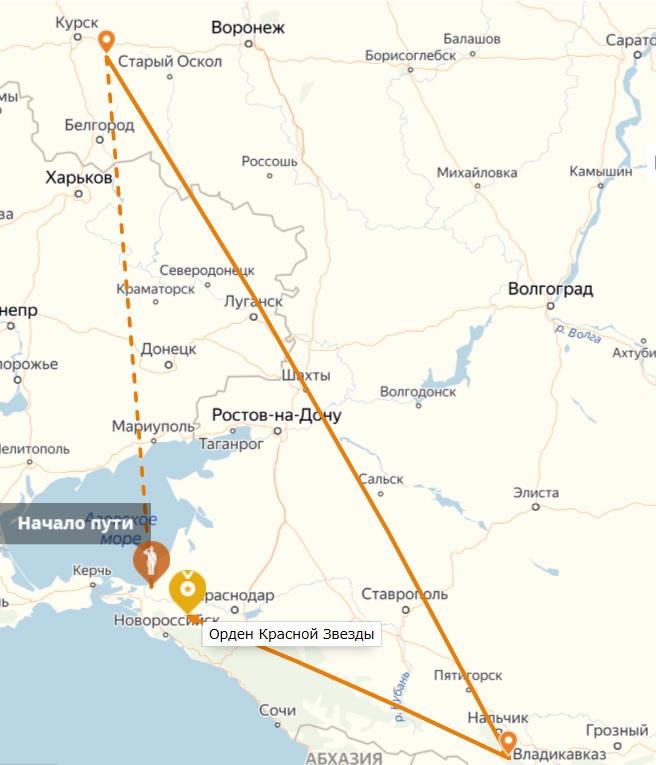The width and height of the screenshot is (656, 765).
Task: Click the orange pin marker at Владикавказ
Action: pos(508,743)
